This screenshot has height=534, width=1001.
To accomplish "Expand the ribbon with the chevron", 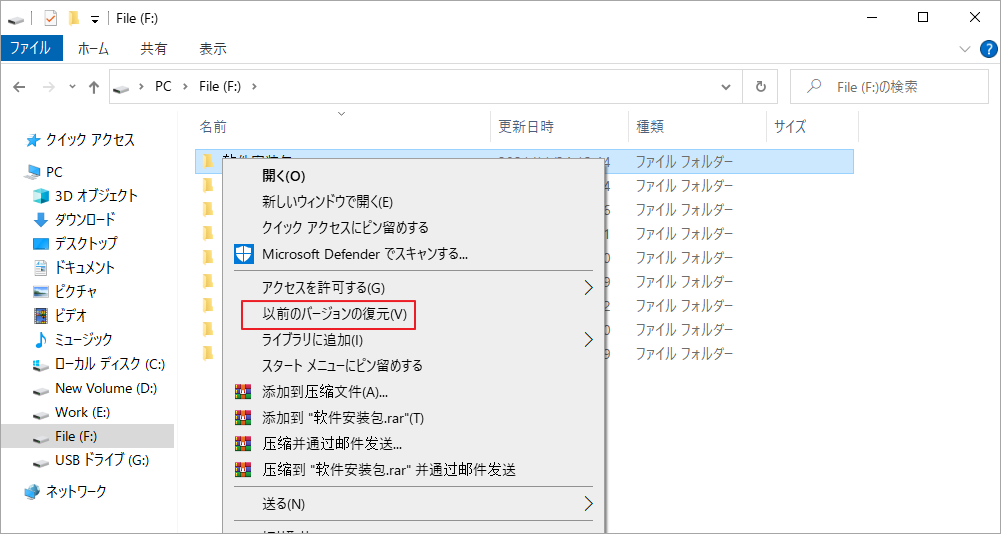I will [965, 49].
